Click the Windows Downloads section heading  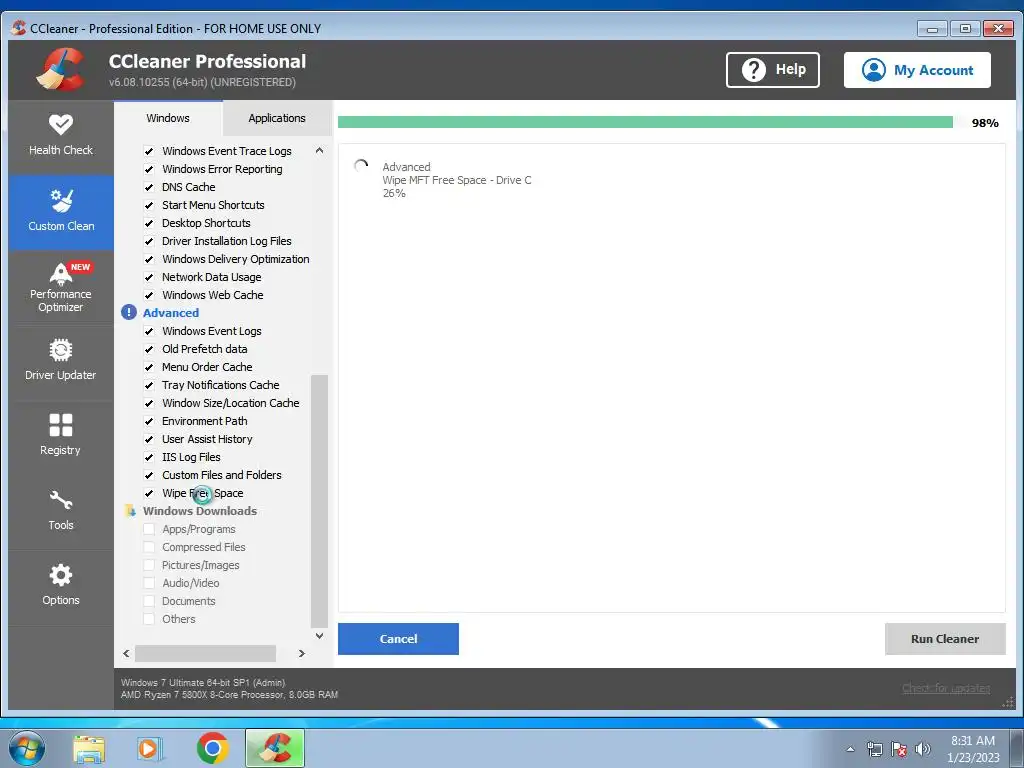(x=200, y=511)
